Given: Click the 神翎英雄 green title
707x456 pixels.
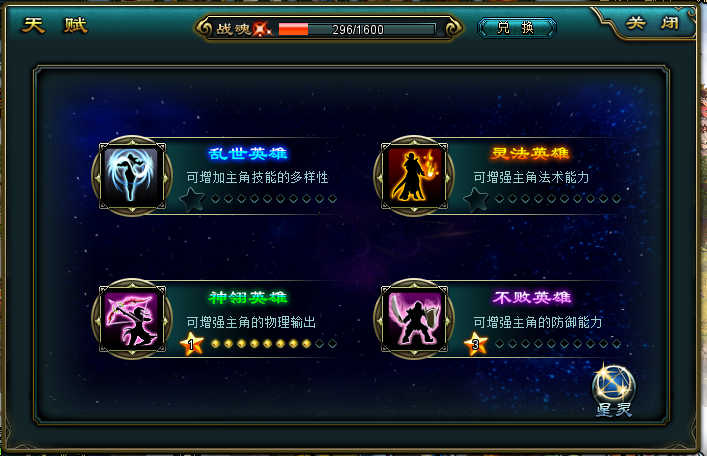Looking at the screenshot, I should pyautogui.click(x=248, y=298).
